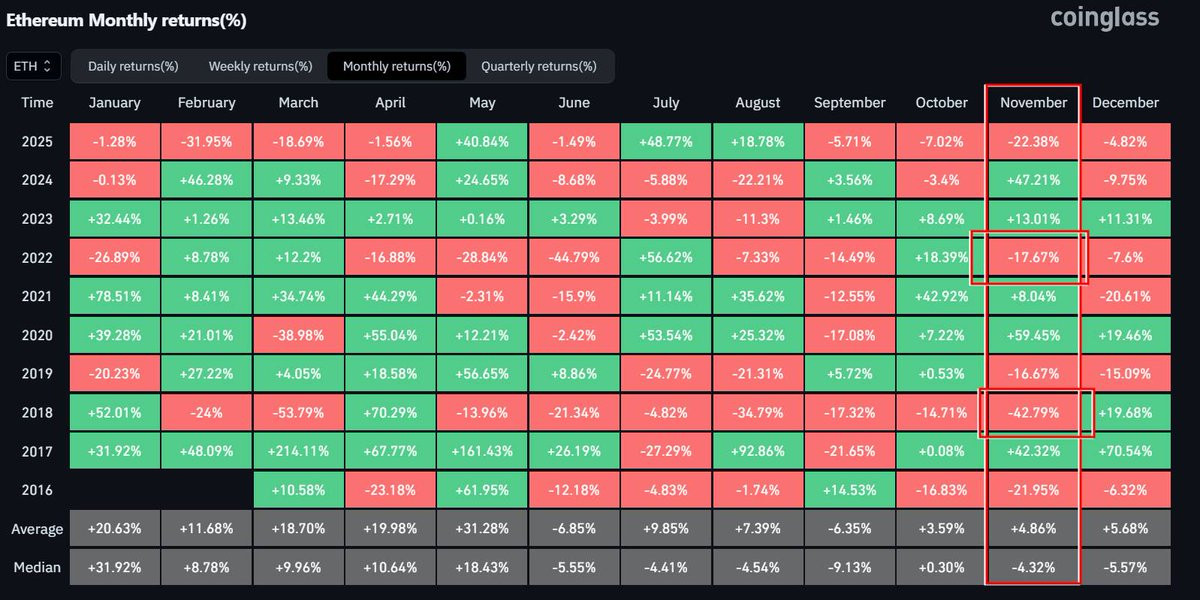Click the coinglass logo
The width and height of the screenshot is (1200, 600).
(x=1105, y=18)
